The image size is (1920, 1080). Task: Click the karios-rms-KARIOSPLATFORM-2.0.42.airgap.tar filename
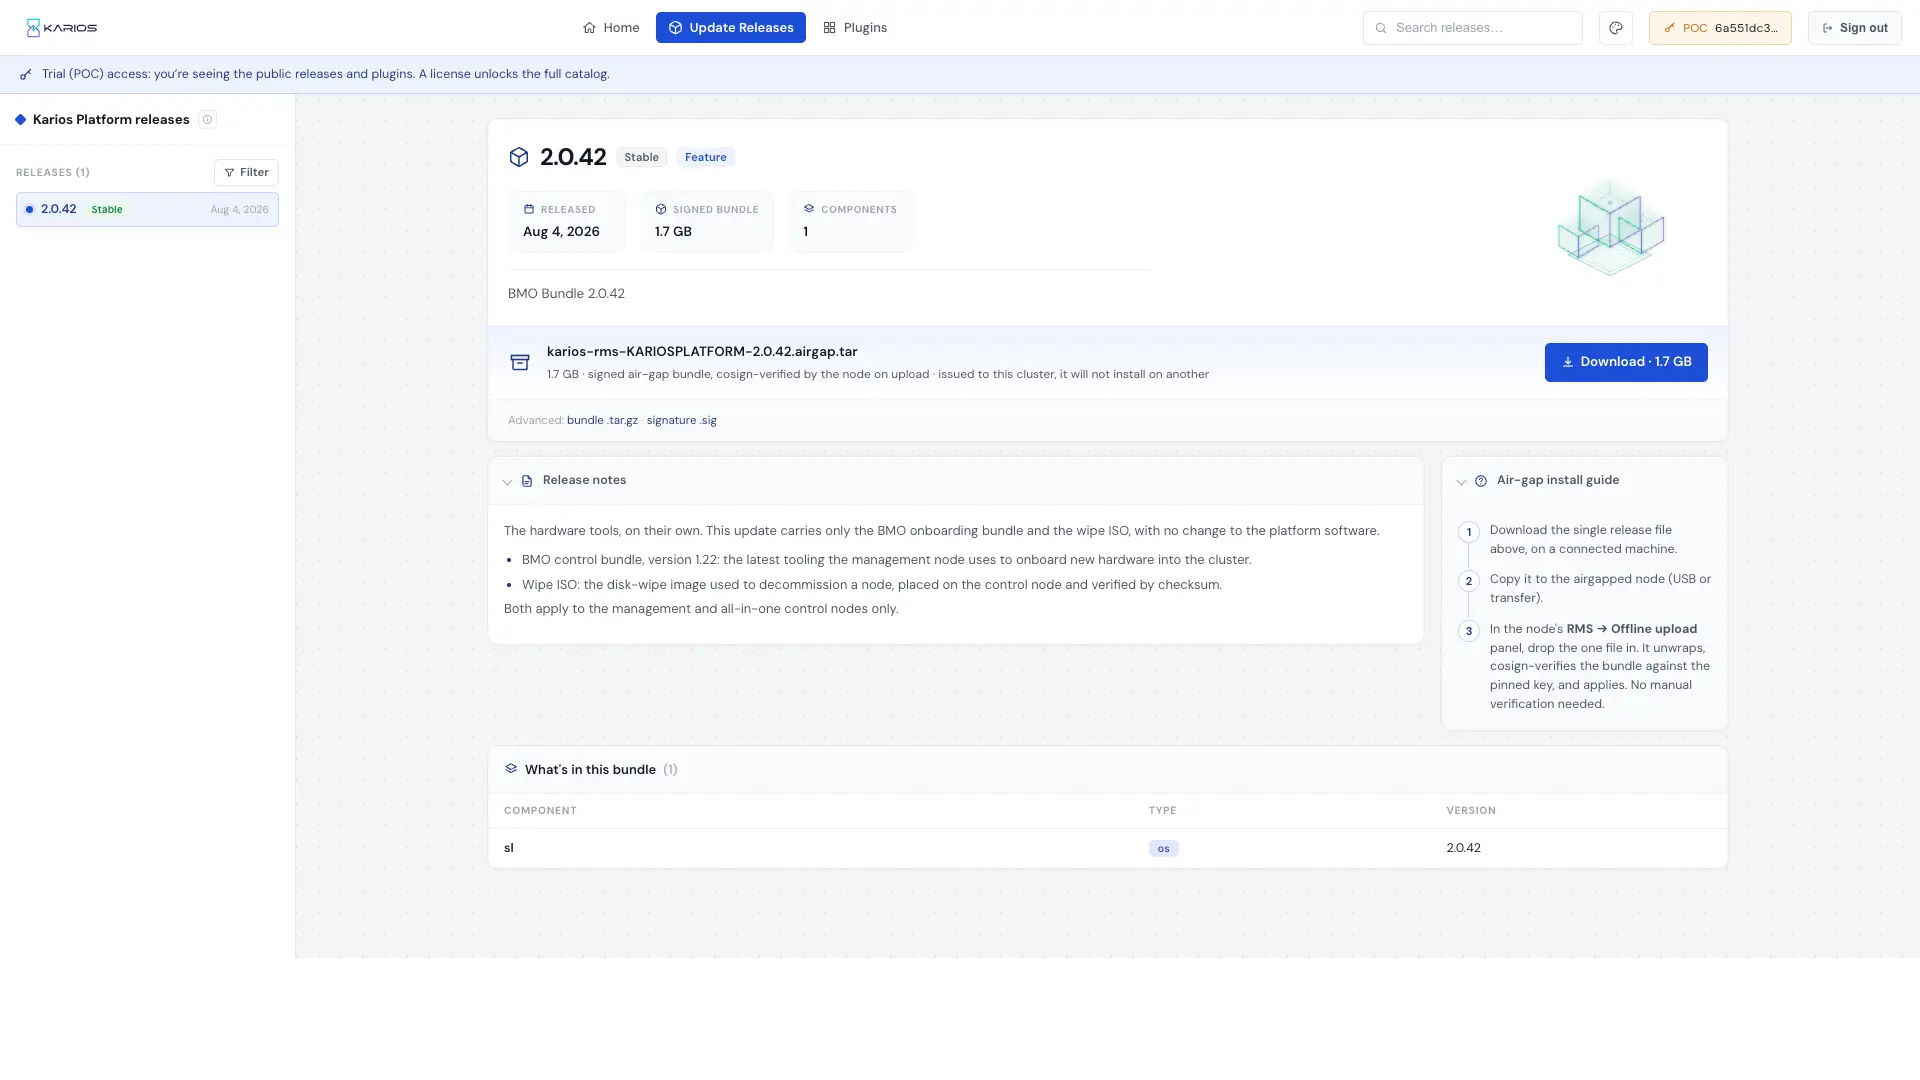click(x=702, y=352)
